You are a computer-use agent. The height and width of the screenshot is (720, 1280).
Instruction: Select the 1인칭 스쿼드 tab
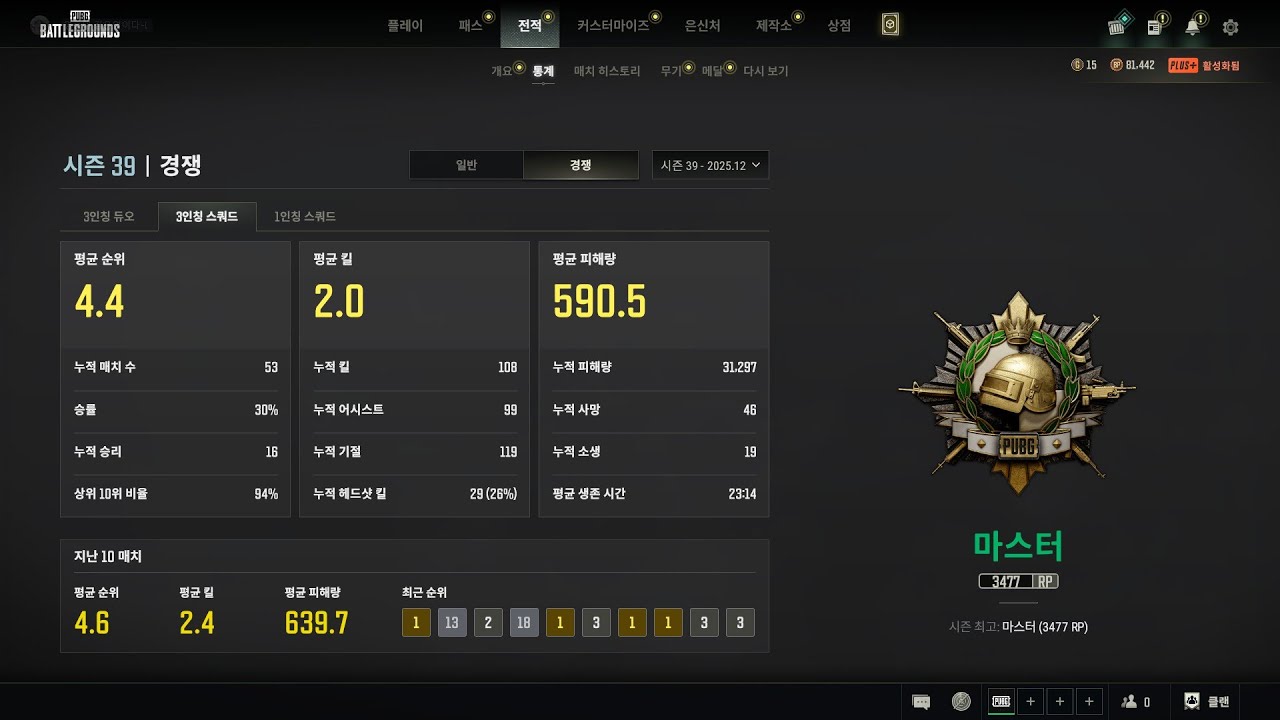coord(305,216)
